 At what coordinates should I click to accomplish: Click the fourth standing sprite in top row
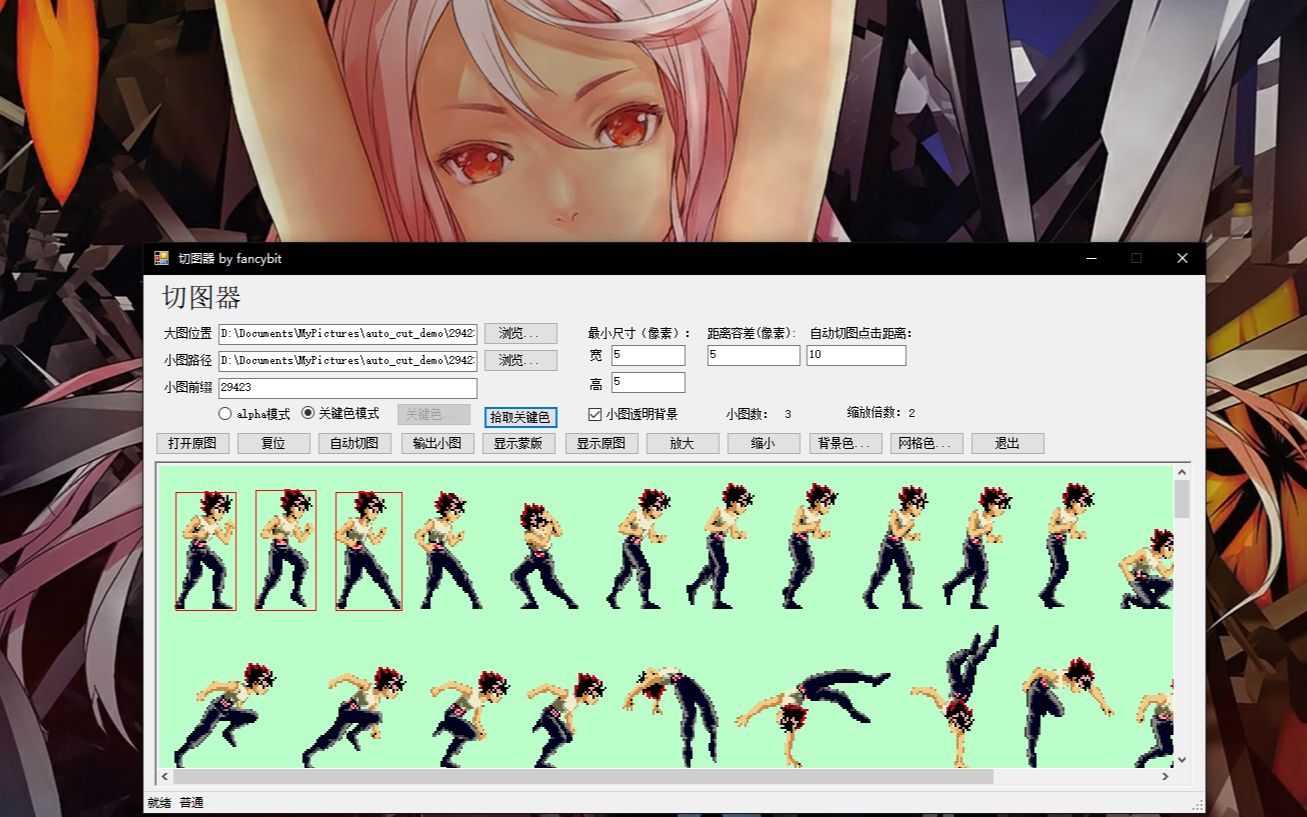tap(447, 550)
